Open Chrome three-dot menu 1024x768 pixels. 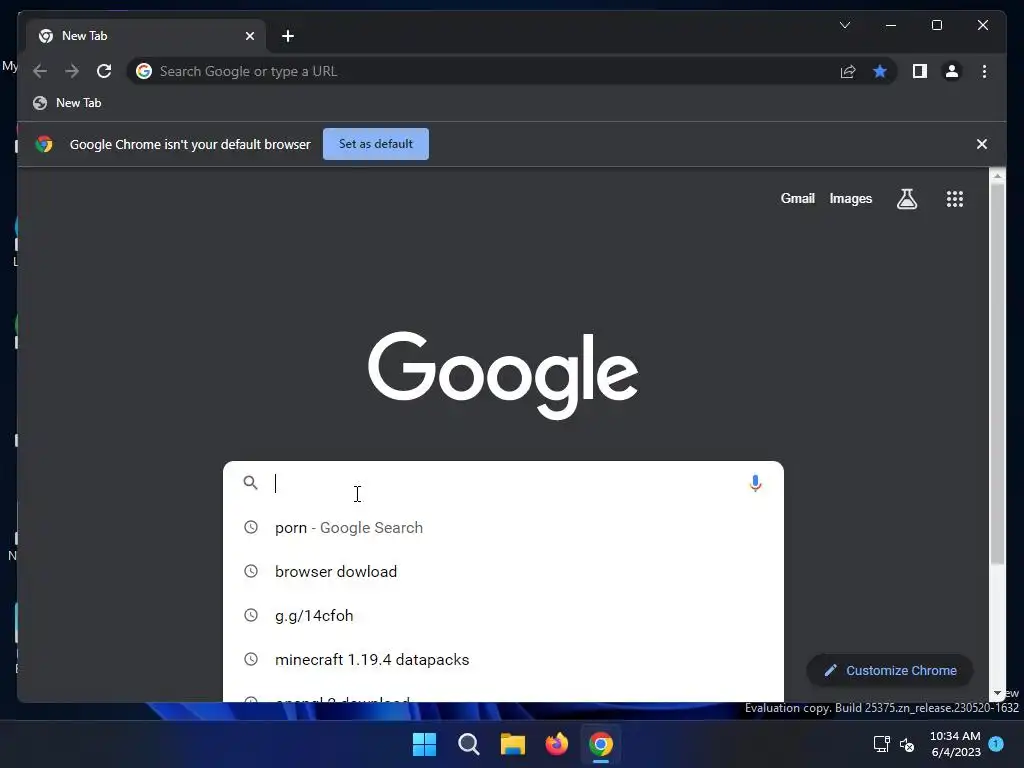click(984, 71)
